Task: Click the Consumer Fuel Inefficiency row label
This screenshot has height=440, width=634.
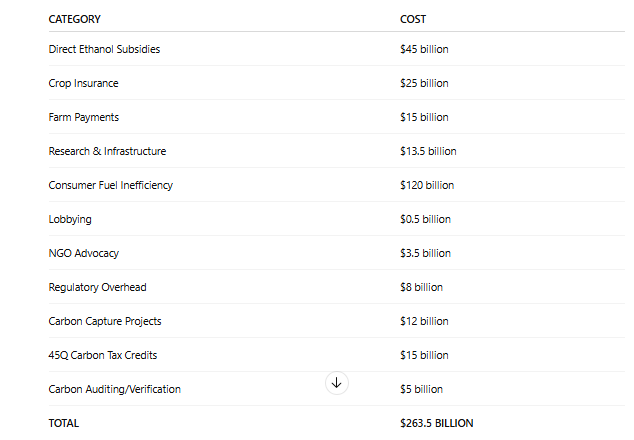Action: pos(111,185)
